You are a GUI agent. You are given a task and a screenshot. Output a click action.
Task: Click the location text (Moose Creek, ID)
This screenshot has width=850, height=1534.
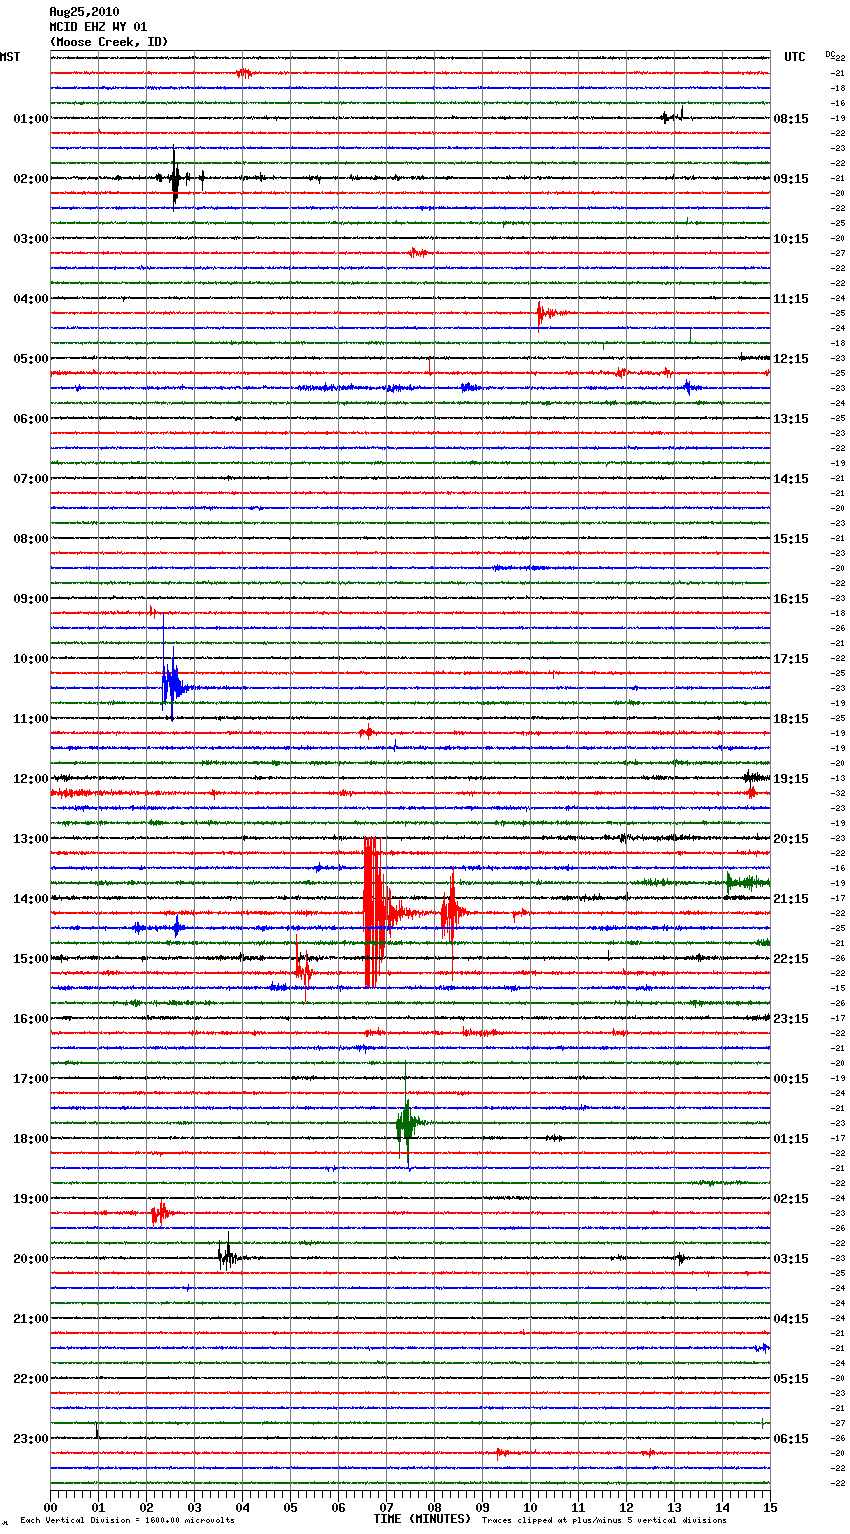point(108,42)
